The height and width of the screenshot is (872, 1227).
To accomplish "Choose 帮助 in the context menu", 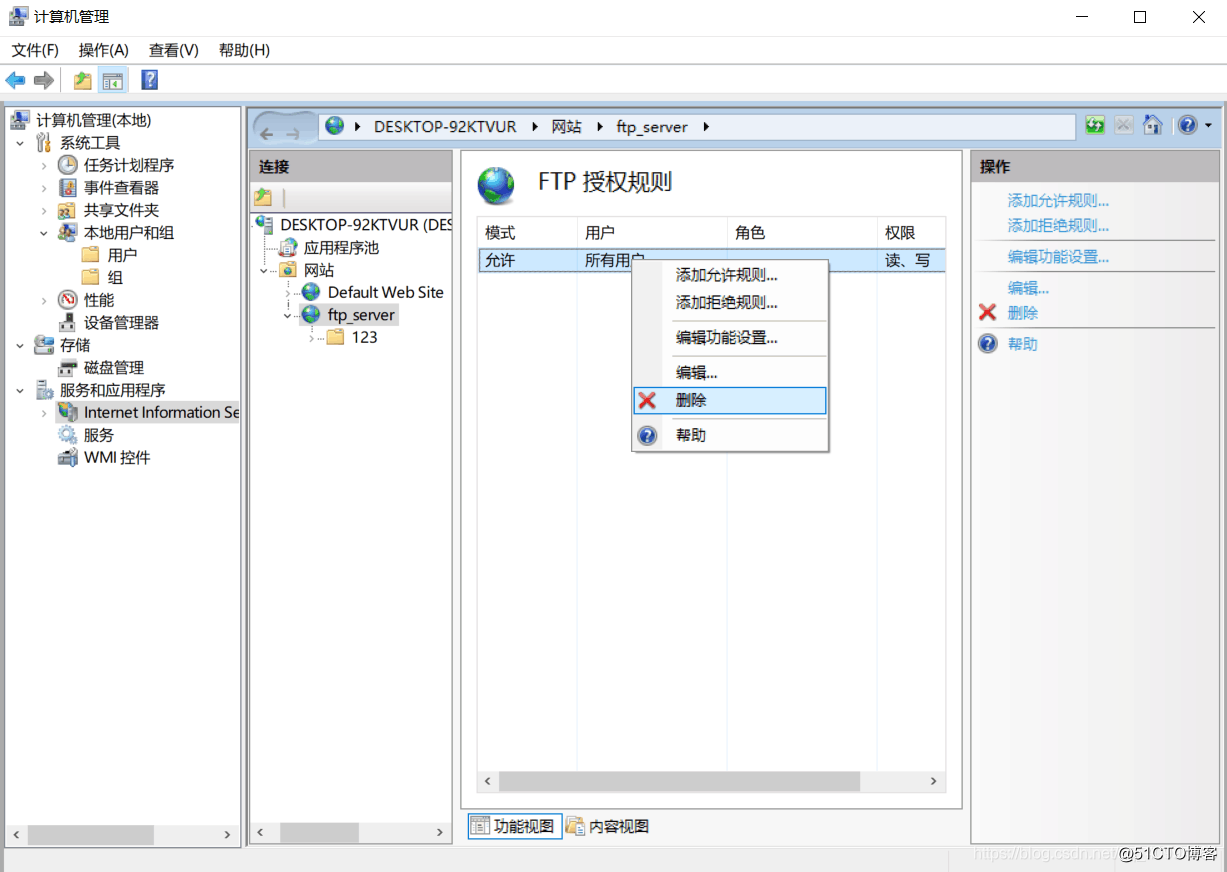I will (730, 435).
